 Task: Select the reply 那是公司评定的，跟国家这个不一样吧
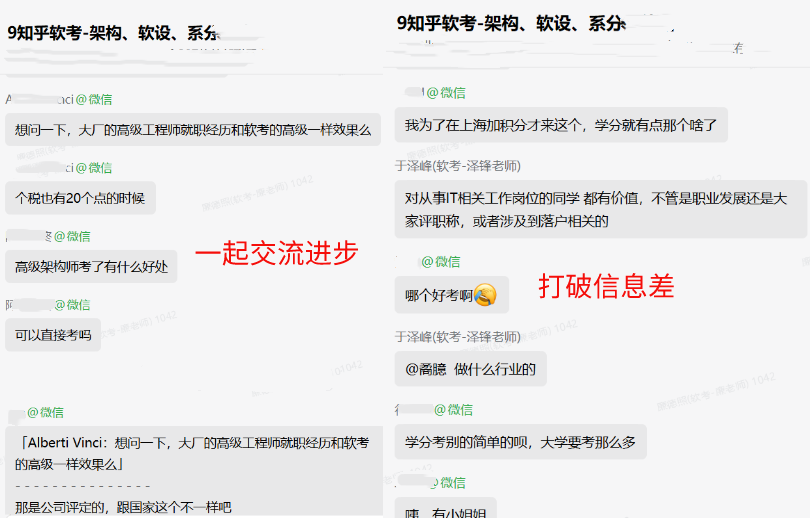pos(123,507)
